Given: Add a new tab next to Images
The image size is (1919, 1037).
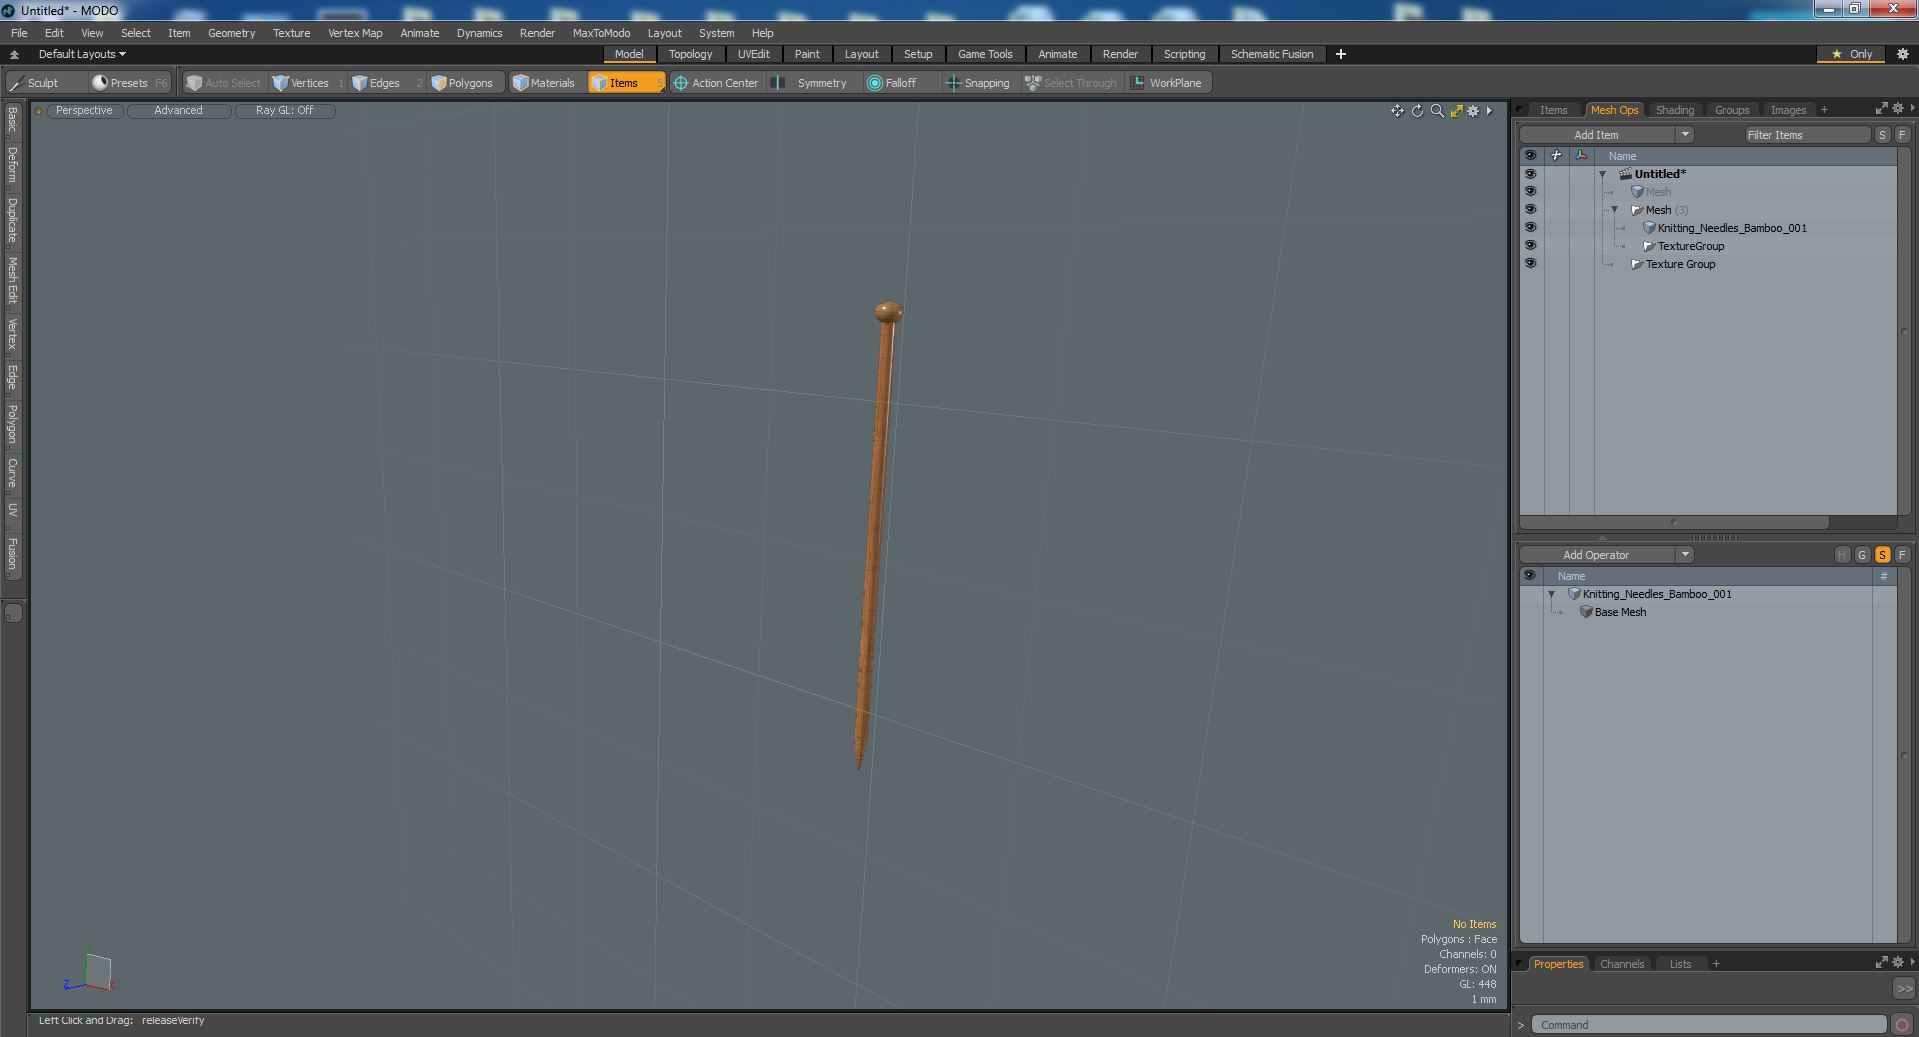Looking at the screenshot, I should coord(1824,110).
